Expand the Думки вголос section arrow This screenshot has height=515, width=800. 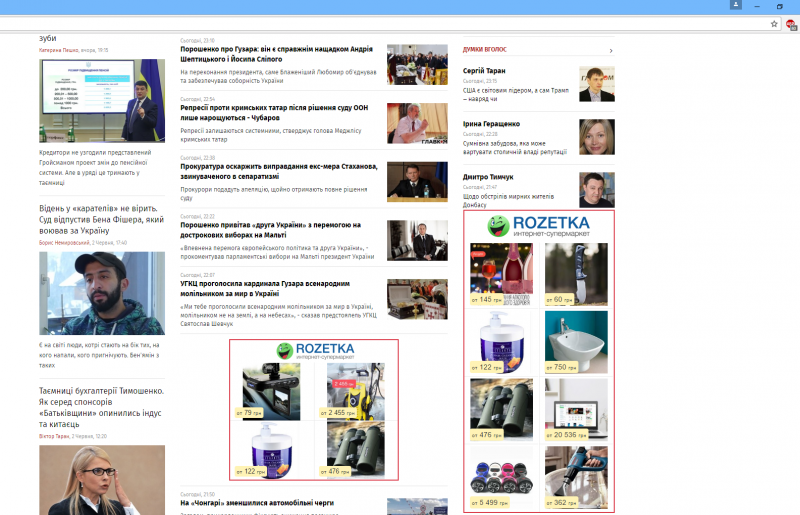click(x=611, y=51)
